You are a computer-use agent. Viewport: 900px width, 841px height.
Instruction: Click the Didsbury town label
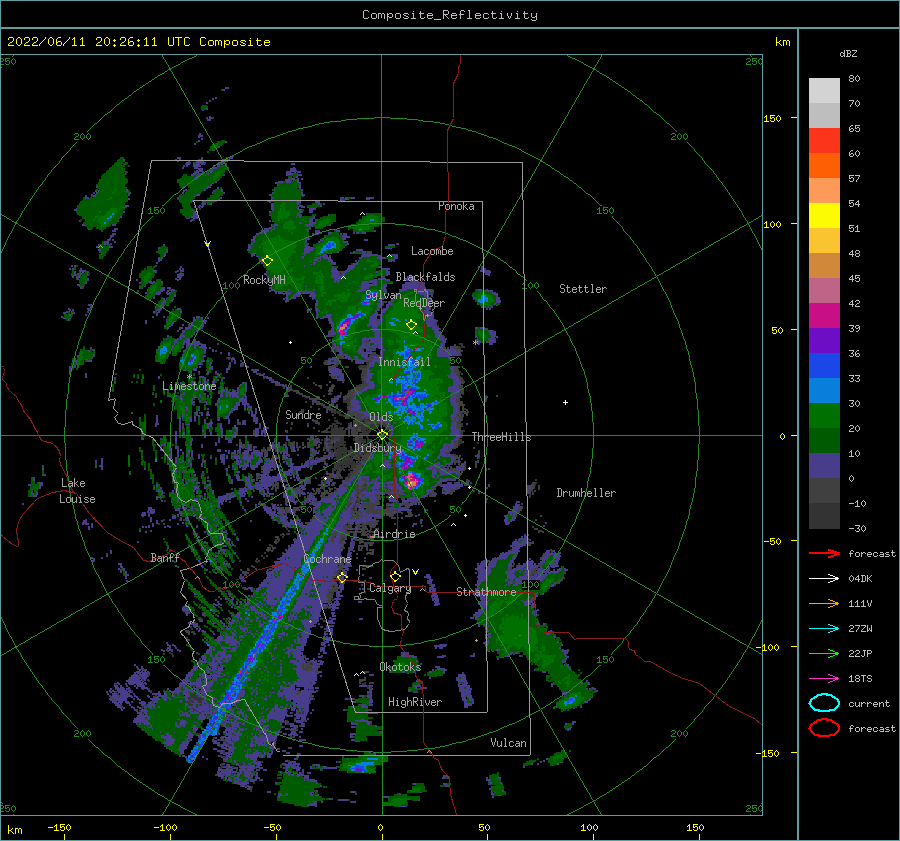(x=377, y=448)
